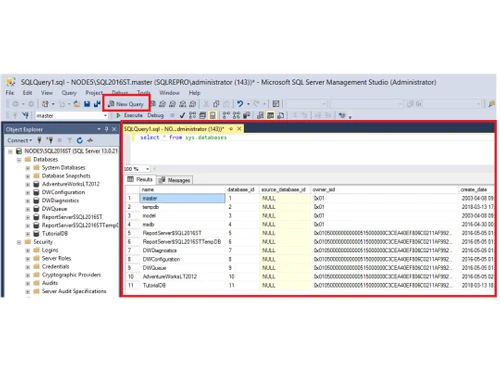Open the Query menu
This screenshot has width=500, height=375.
click(x=69, y=93)
